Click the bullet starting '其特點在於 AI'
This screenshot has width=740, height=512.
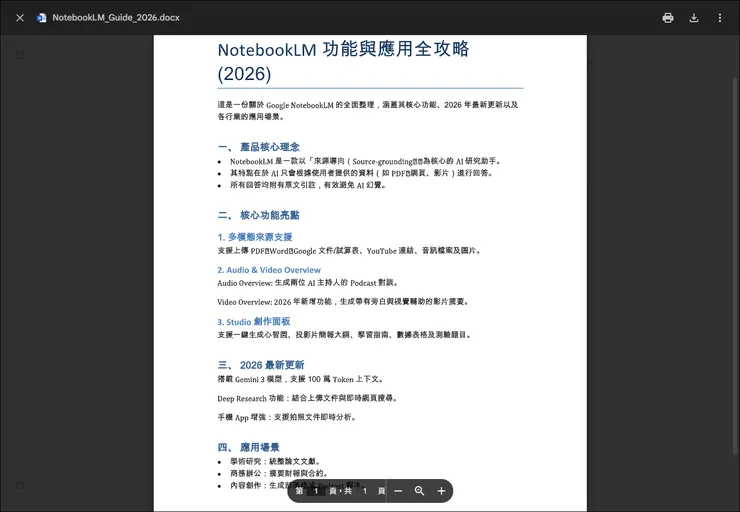click(x=362, y=173)
